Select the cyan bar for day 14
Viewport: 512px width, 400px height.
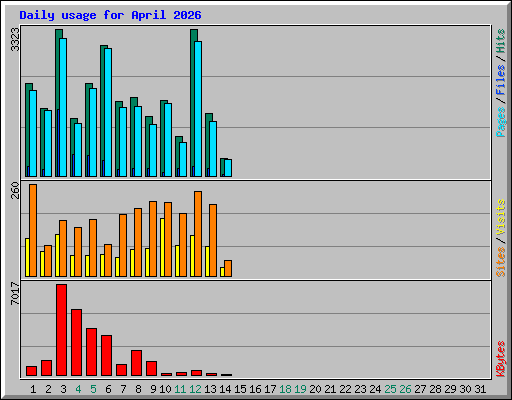click(228, 168)
